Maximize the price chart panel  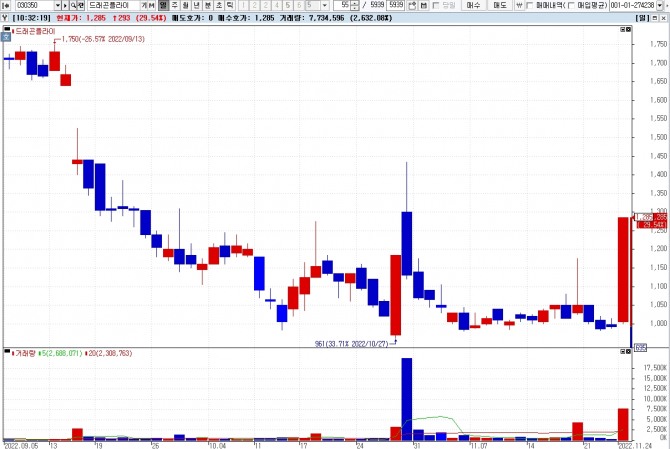click(x=623, y=29)
